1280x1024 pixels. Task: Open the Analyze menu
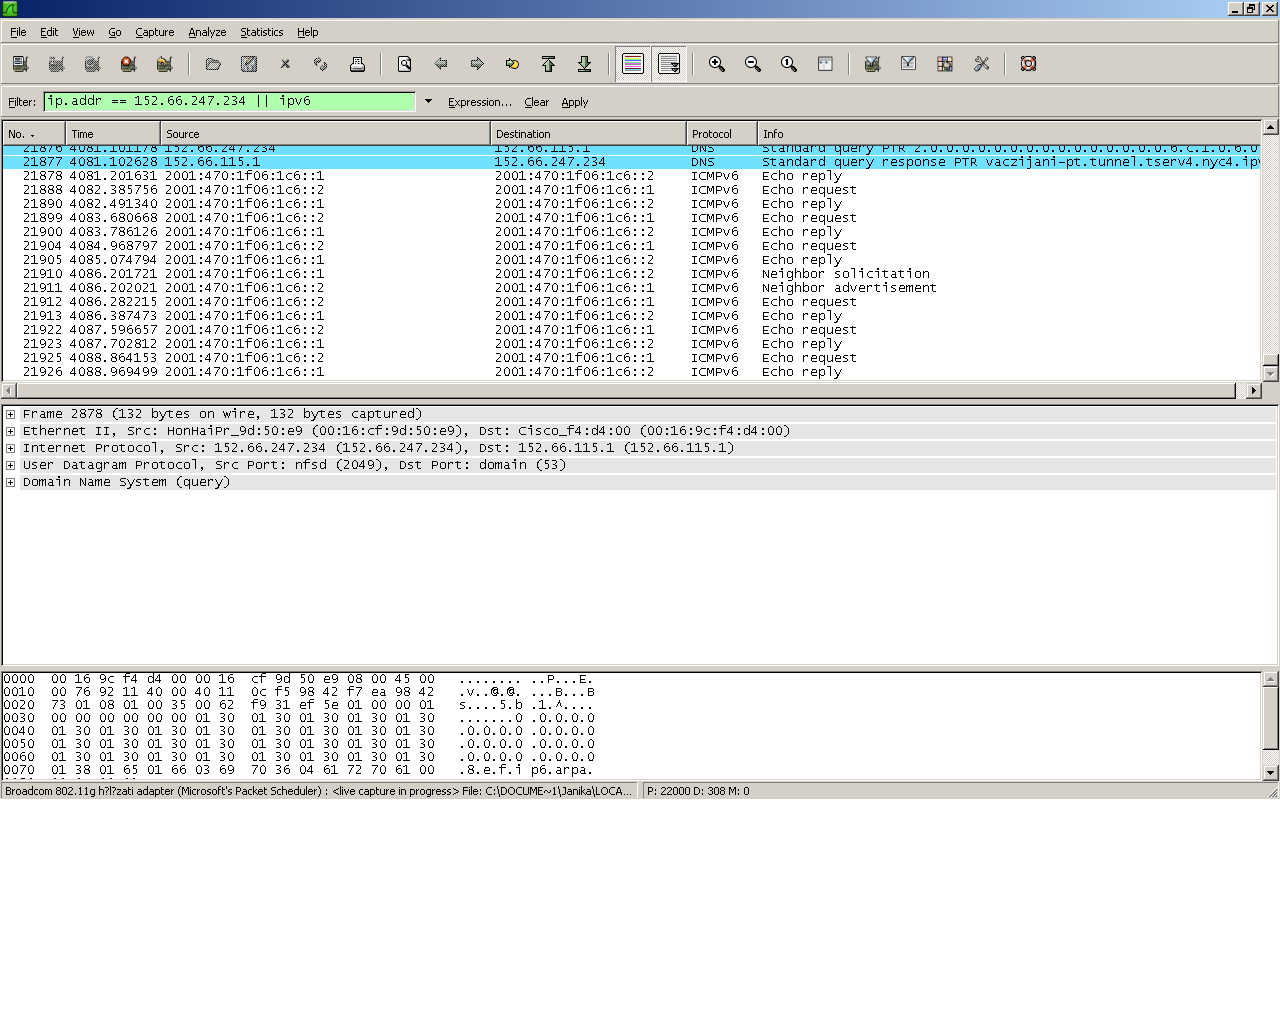[x=207, y=32]
